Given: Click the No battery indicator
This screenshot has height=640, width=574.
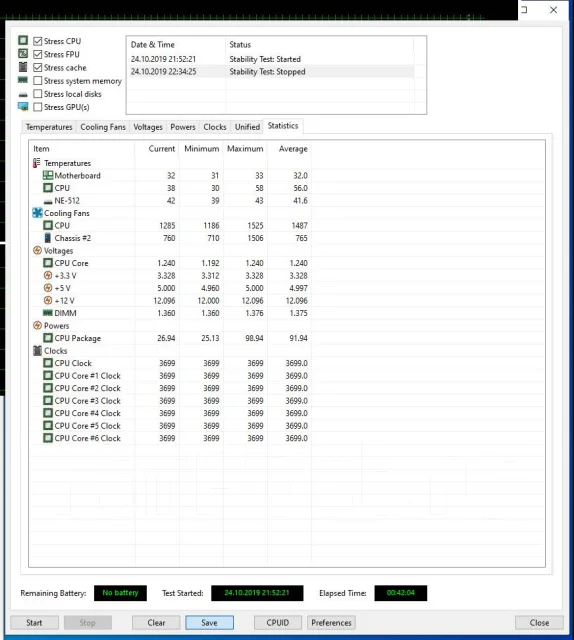Looking at the screenshot, I should pos(120,593).
